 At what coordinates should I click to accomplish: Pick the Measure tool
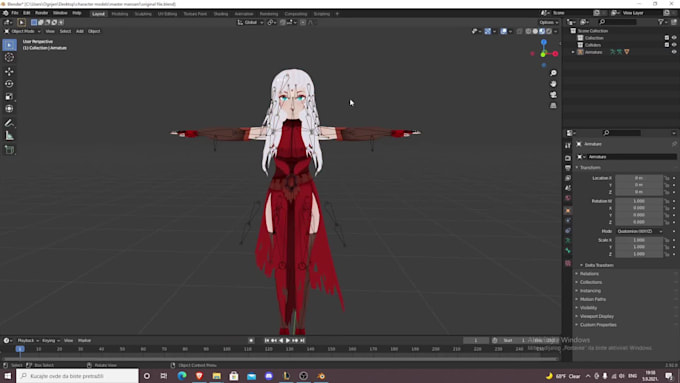pos(9,136)
